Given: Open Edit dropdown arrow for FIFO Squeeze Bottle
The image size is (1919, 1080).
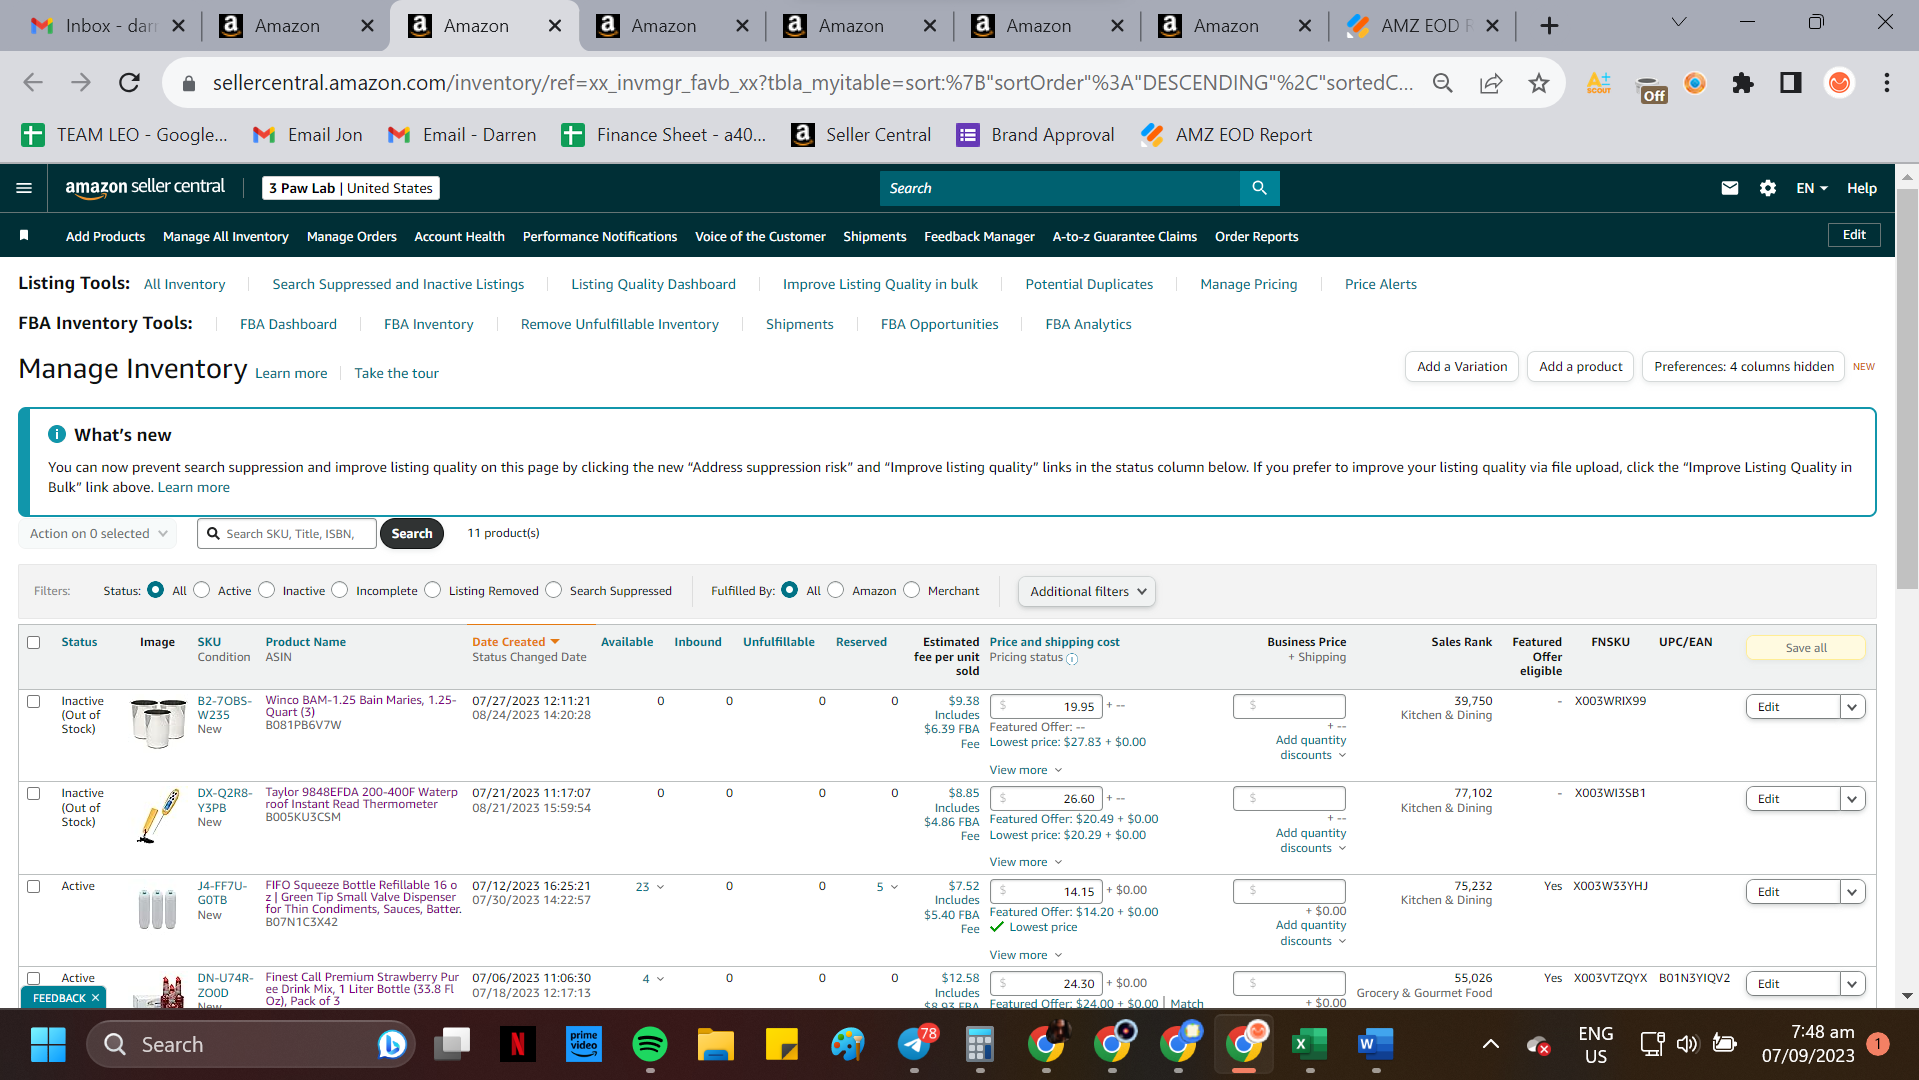Looking at the screenshot, I should tap(1852, 892).
